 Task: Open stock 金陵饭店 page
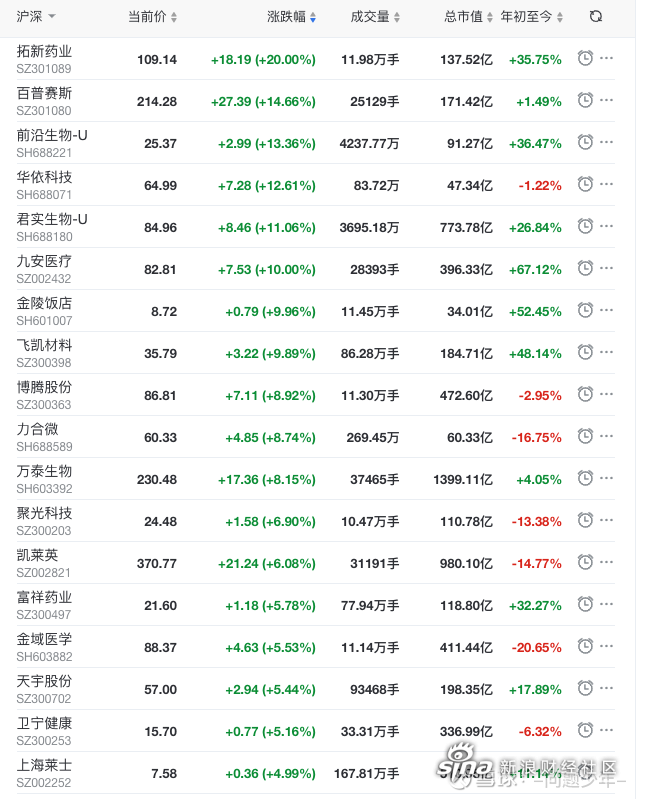(44, 304)
